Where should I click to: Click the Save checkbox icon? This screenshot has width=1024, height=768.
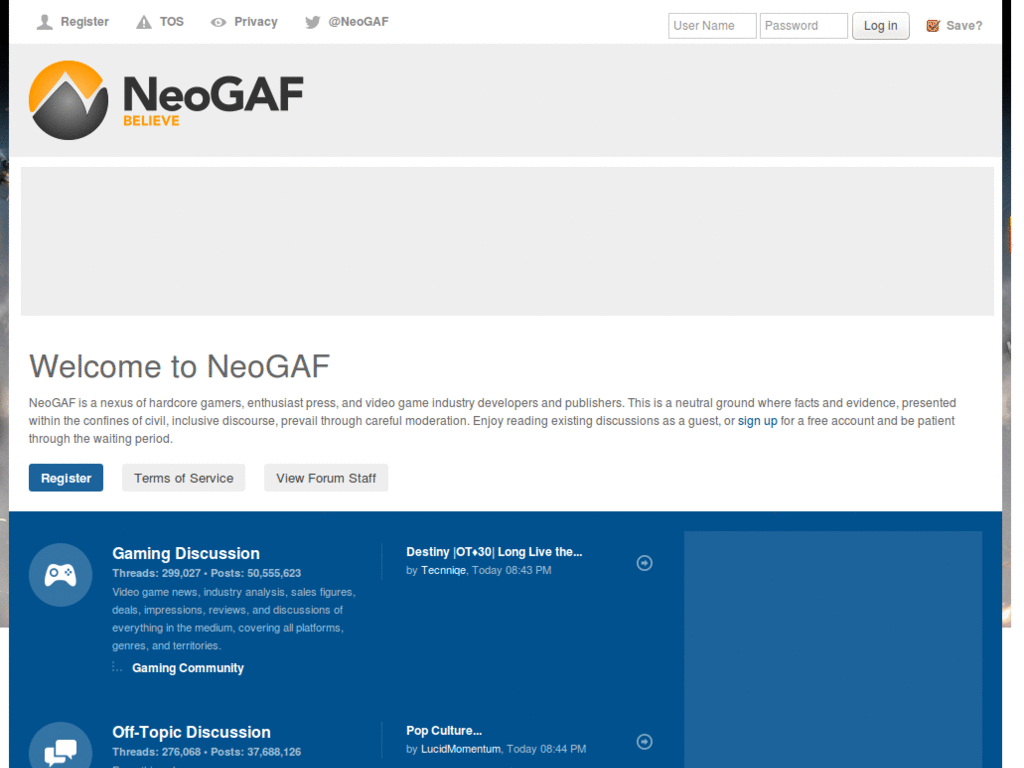pyautogui.click(x=933, y=25)
